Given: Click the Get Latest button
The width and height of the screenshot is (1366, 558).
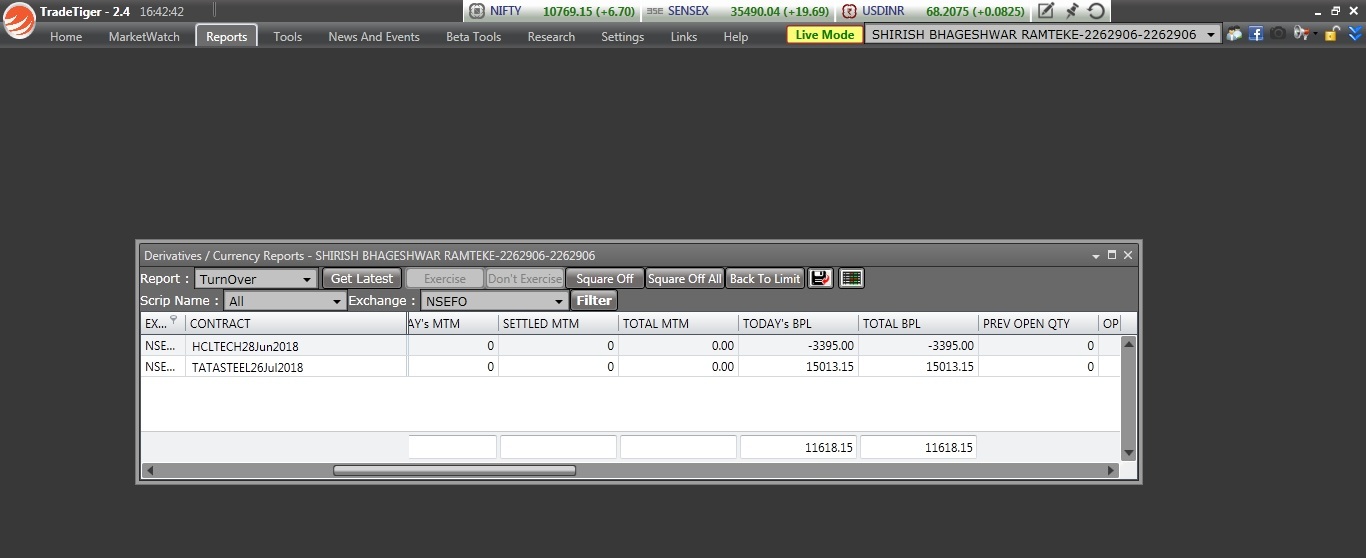Looking at the screenshot, I should click(x=362, y=279).
